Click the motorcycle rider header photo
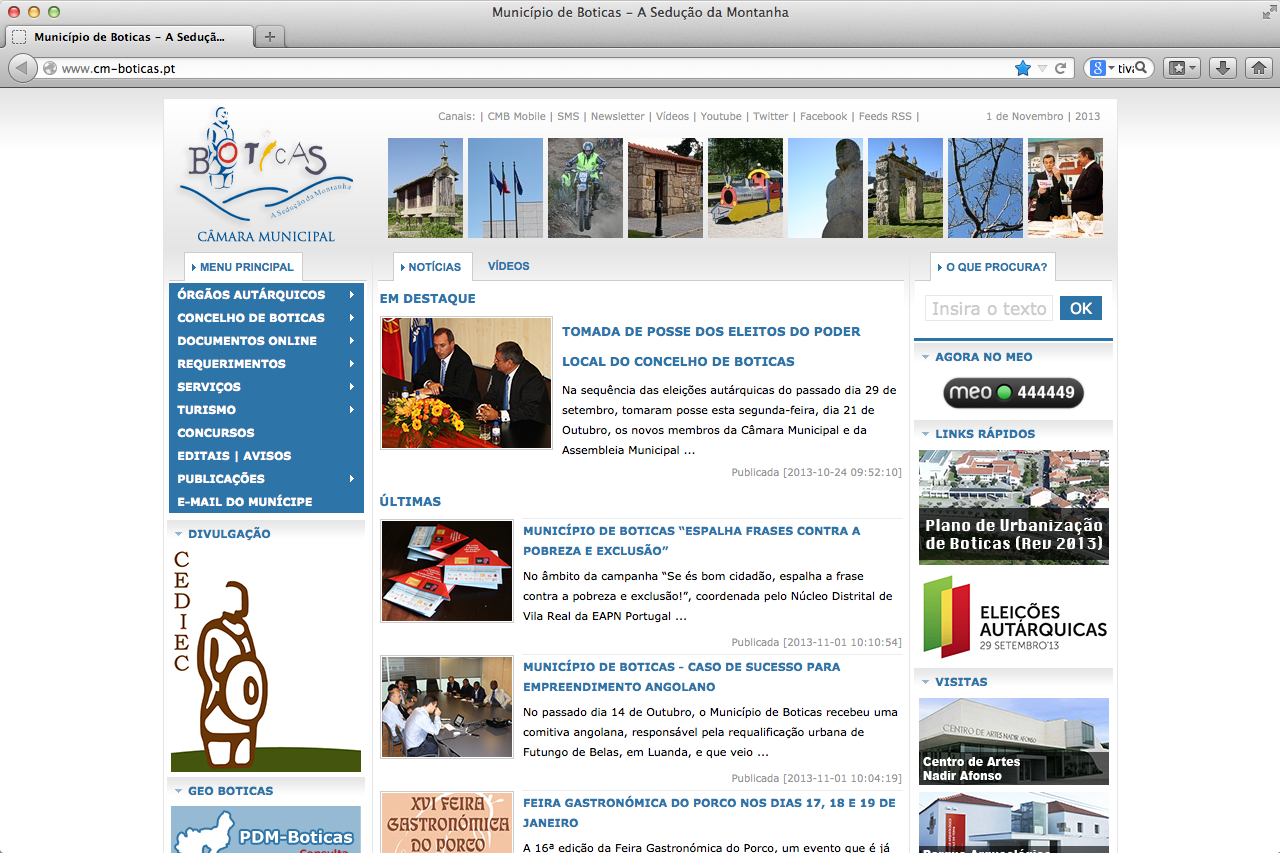Image resolution: width=1280 pixels, height=853 pixels. (585, 188)
